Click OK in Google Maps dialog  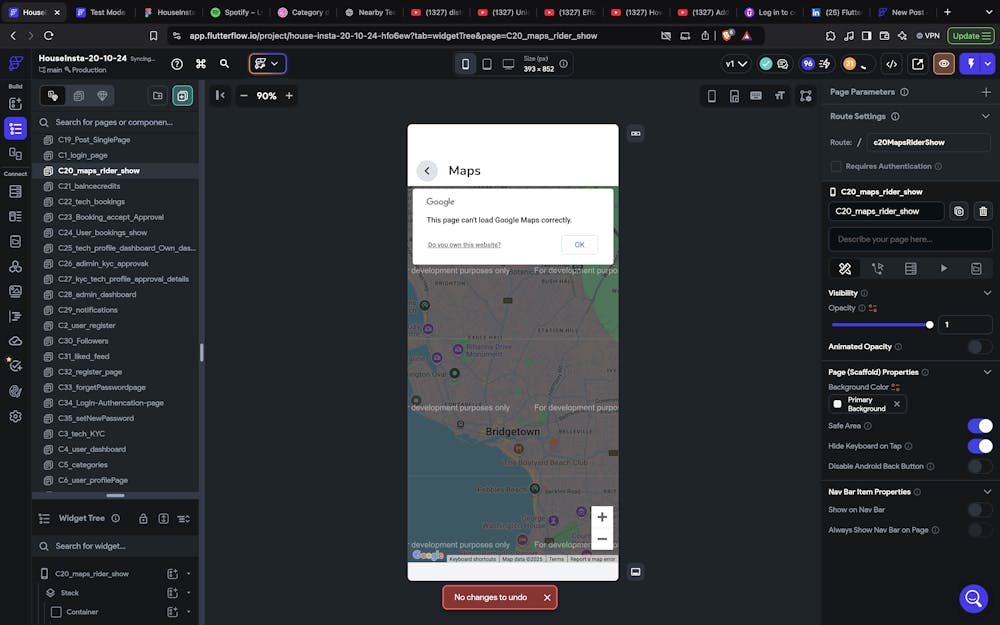coord(579,245)
